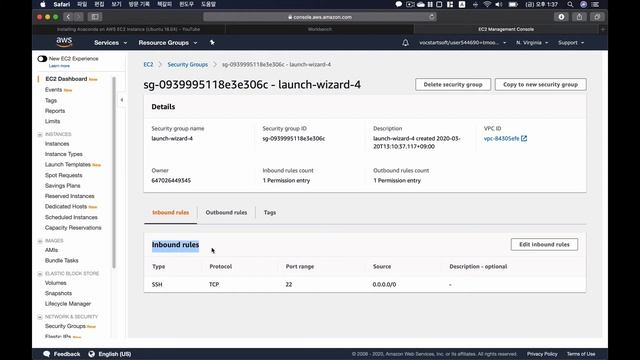Collapse the INSTANCES sidebar section
The width and height of the screenshot is (640, 360).
point(40,134)
